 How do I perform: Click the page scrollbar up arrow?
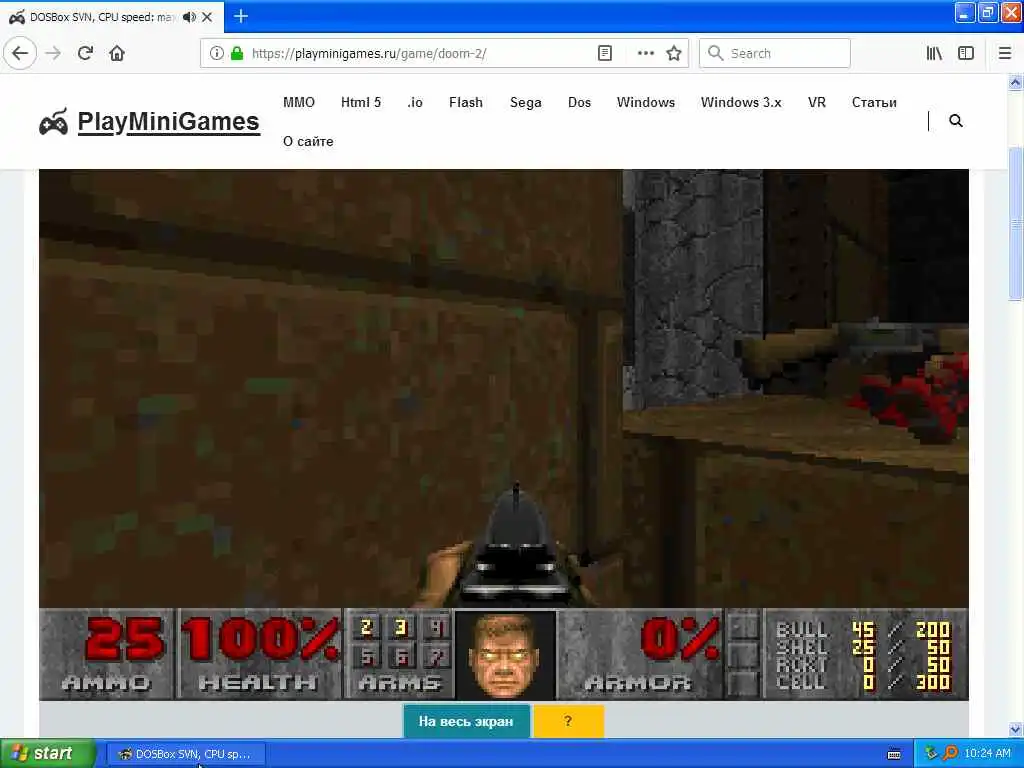coord(1015,82)
